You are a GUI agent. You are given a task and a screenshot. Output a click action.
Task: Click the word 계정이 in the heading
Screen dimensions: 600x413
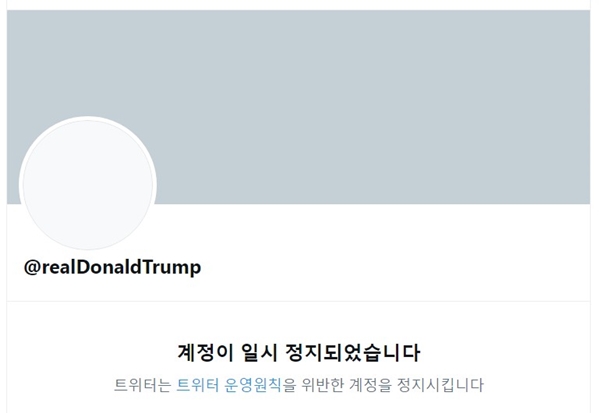[x=205, y=353]
